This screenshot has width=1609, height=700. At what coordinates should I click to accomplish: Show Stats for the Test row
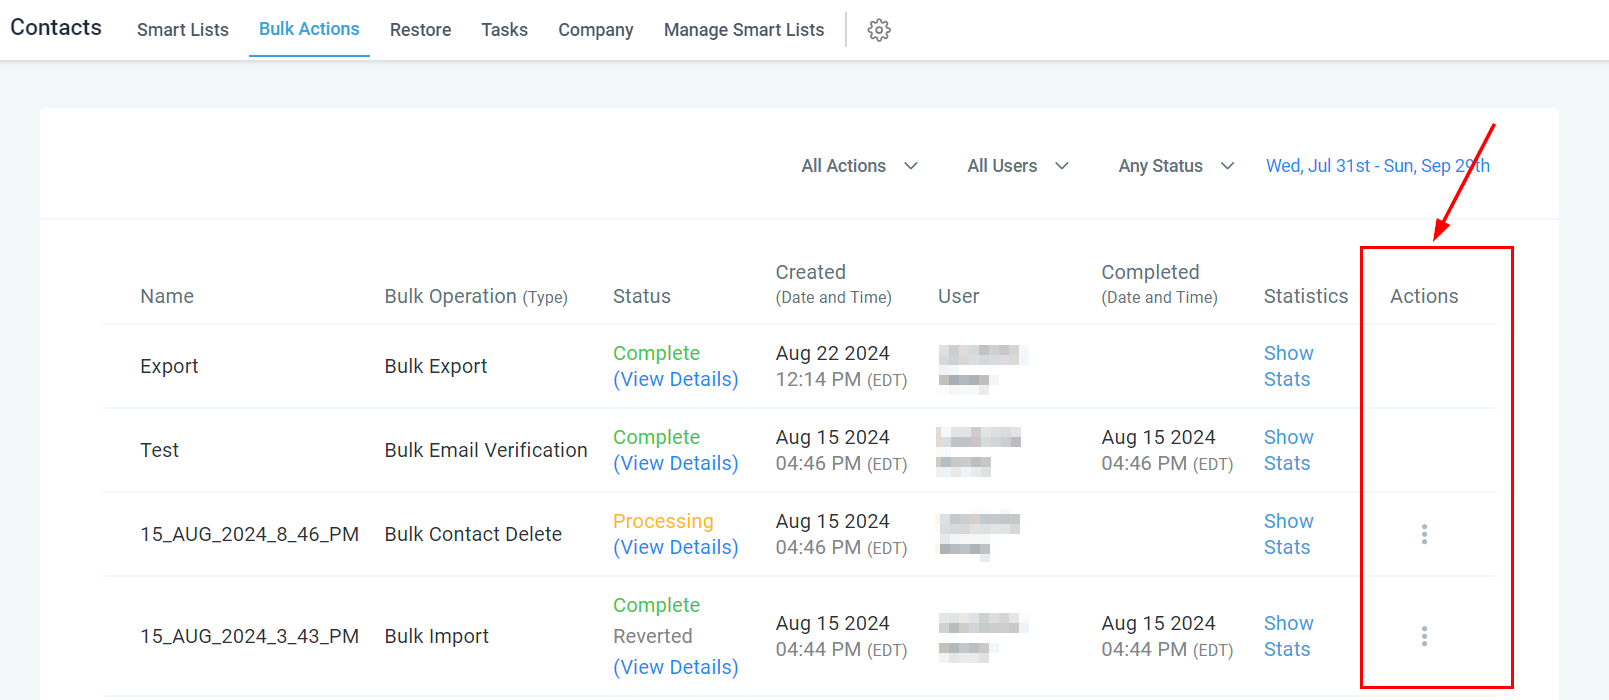(1288, 450)
